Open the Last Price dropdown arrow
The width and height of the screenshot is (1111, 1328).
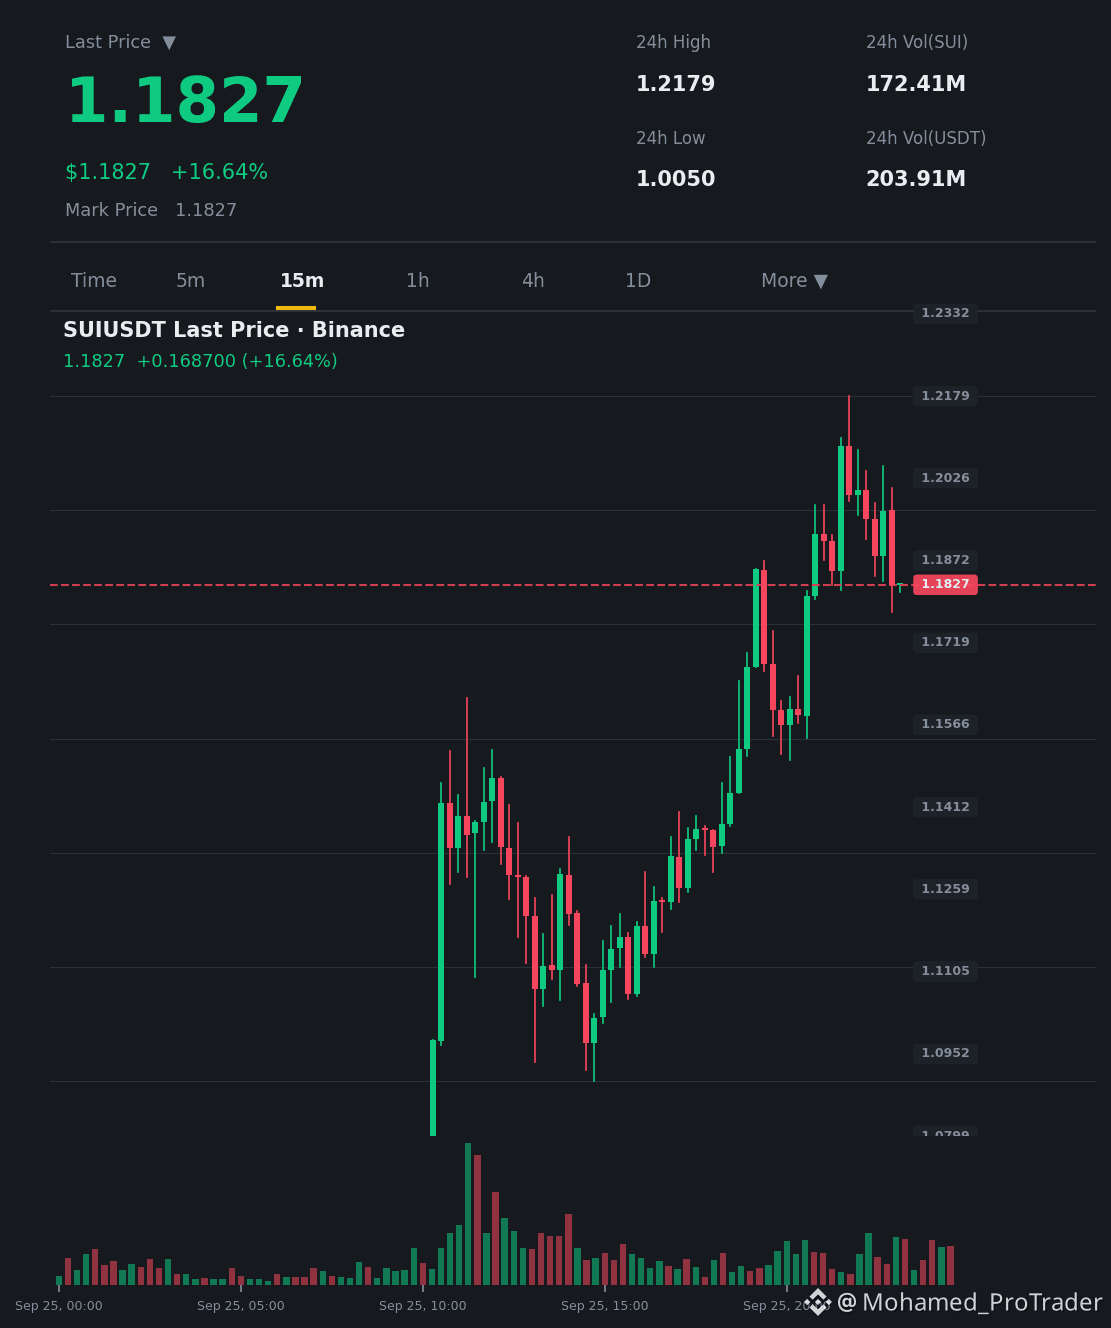pyautogui.click(x=169, y=42)
